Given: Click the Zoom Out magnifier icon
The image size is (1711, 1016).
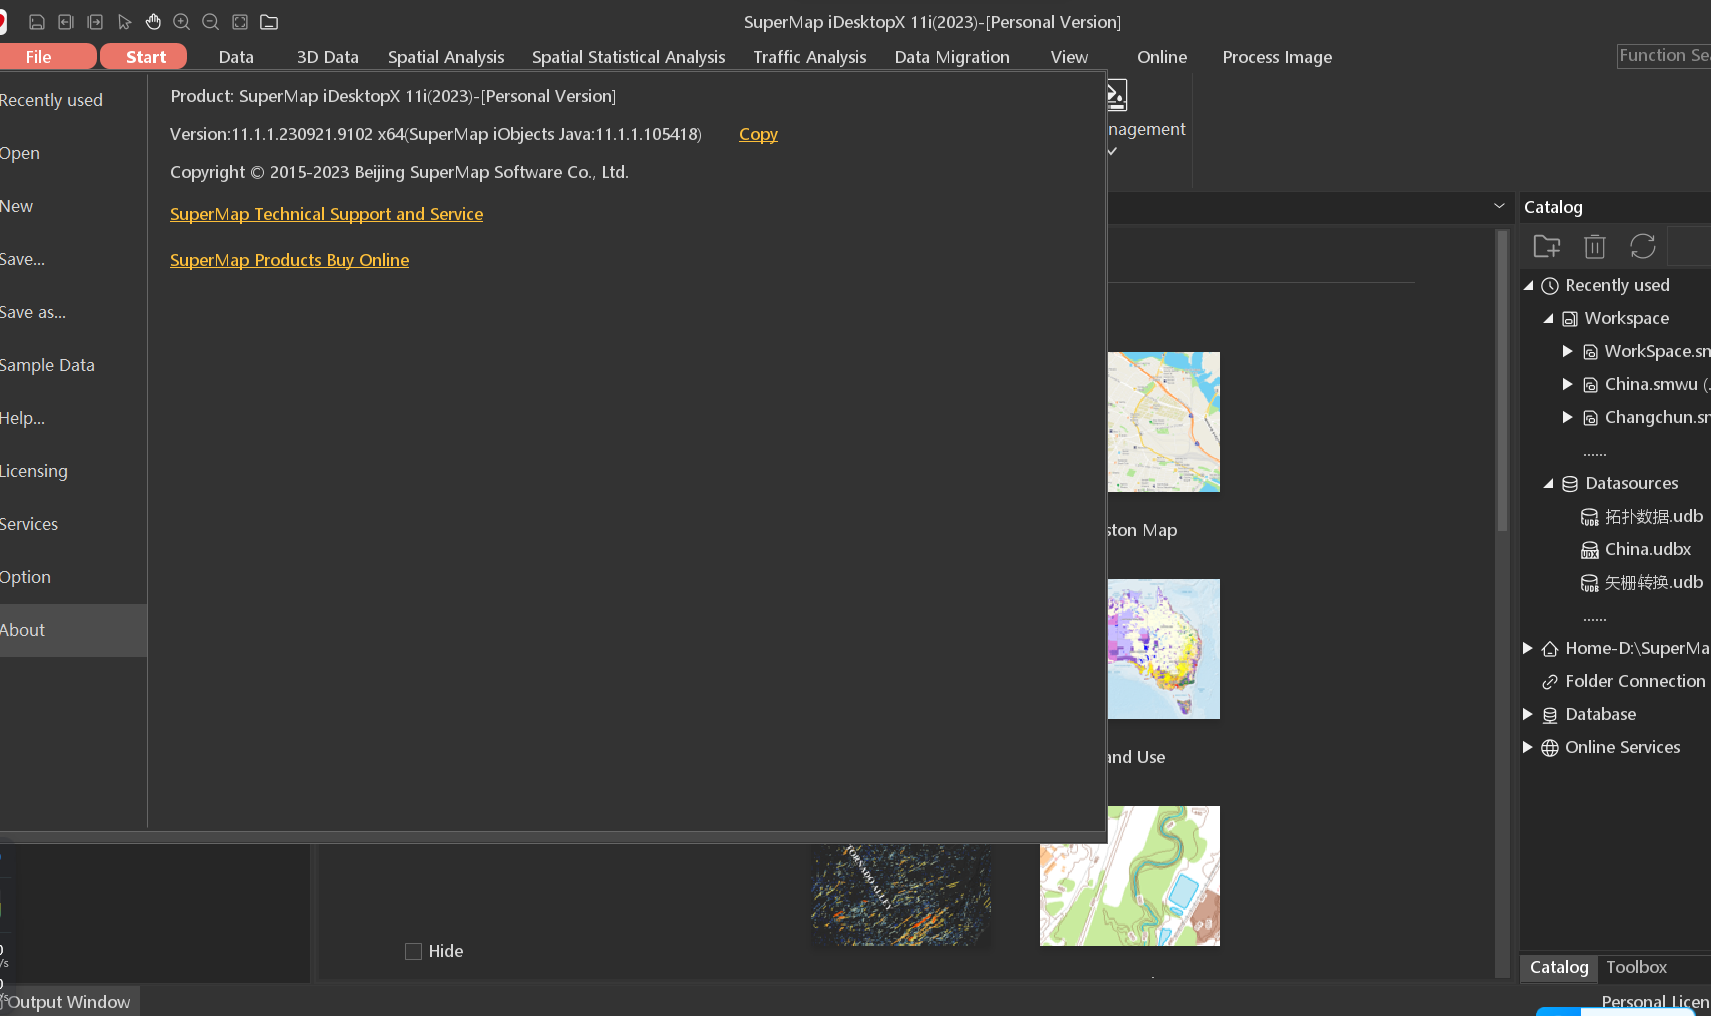Looking at the screenshot, I should (211, 22).
